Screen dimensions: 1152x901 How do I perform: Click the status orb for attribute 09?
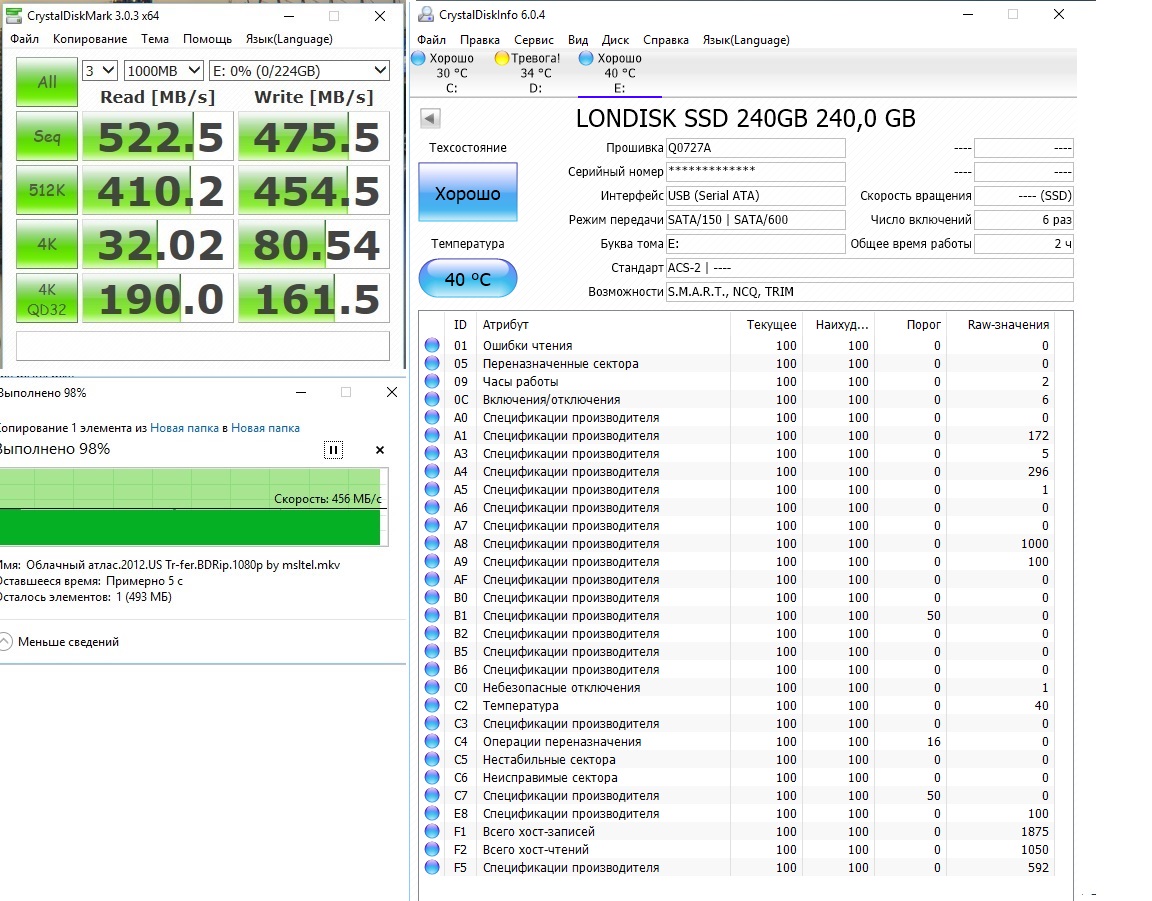click(x=432, y=381)
